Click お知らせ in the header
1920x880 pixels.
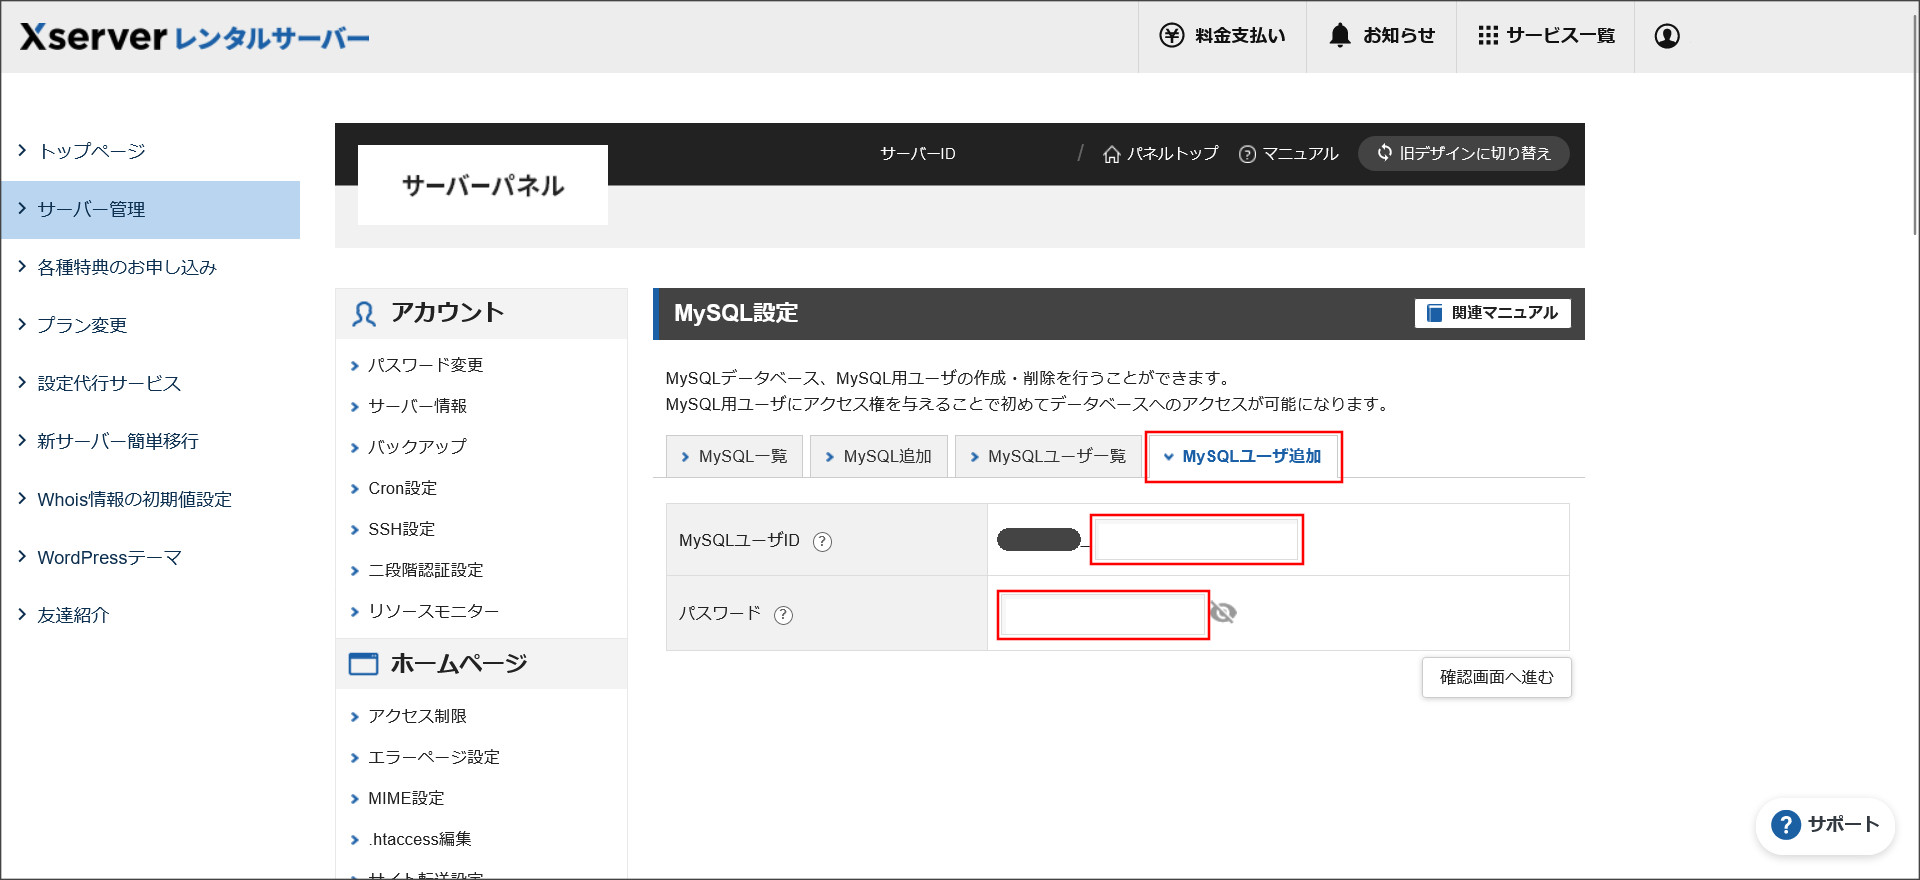[x=1381, y=36]
